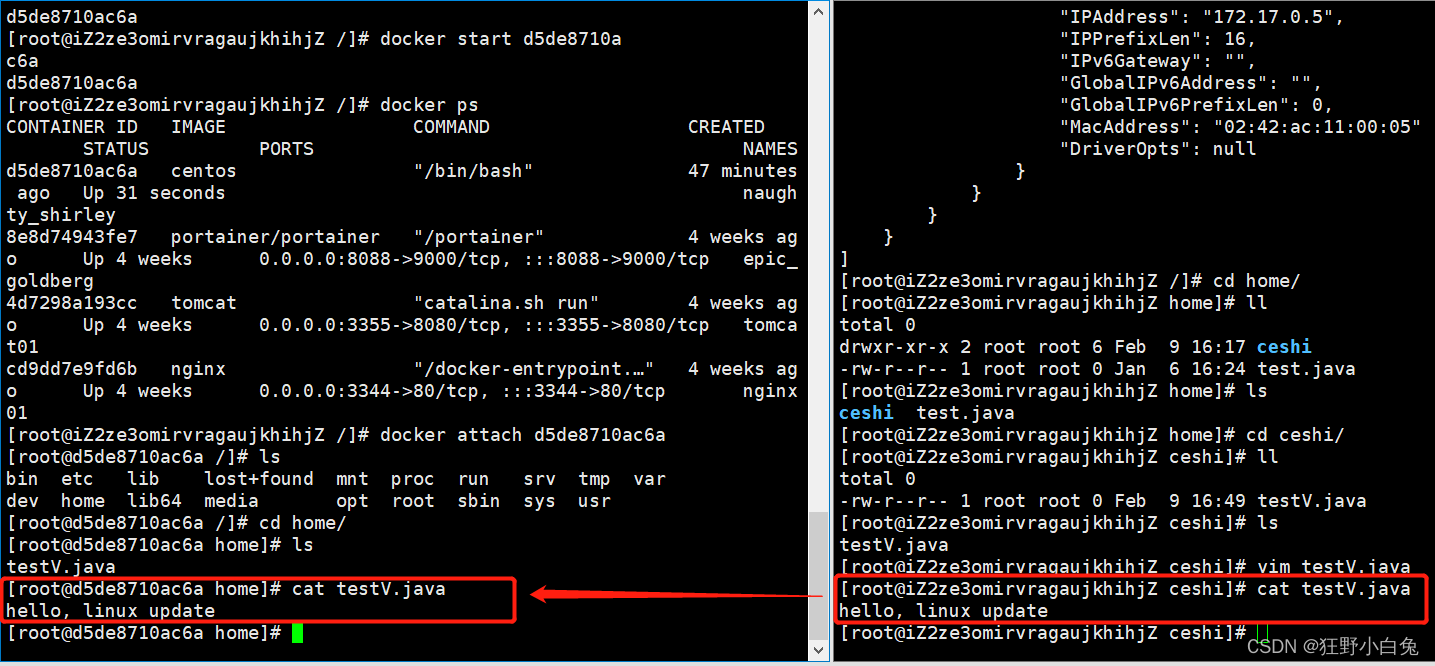Click the 'sbin' directory name
Screen dimensions: 1435x666
click(479, 501)
